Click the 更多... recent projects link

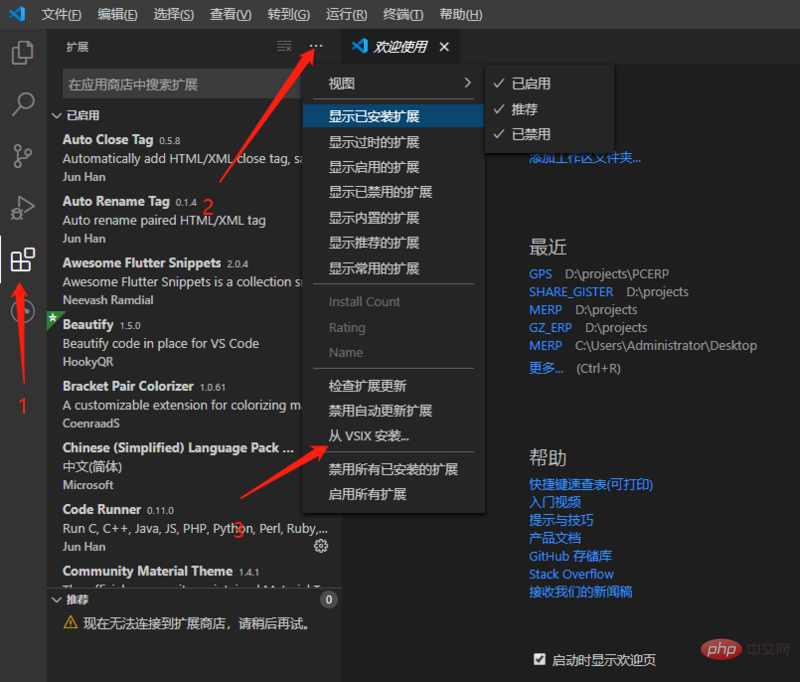[x=546, y=368]
